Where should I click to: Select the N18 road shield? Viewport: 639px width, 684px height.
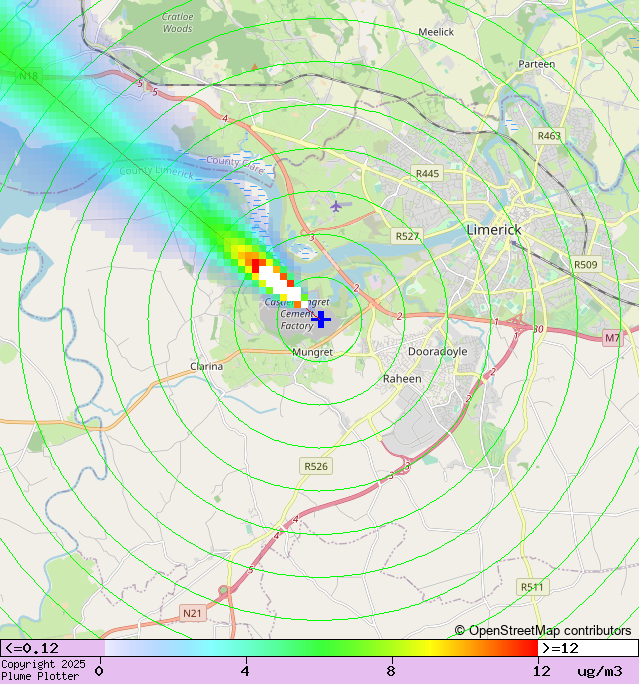[29, 76]
